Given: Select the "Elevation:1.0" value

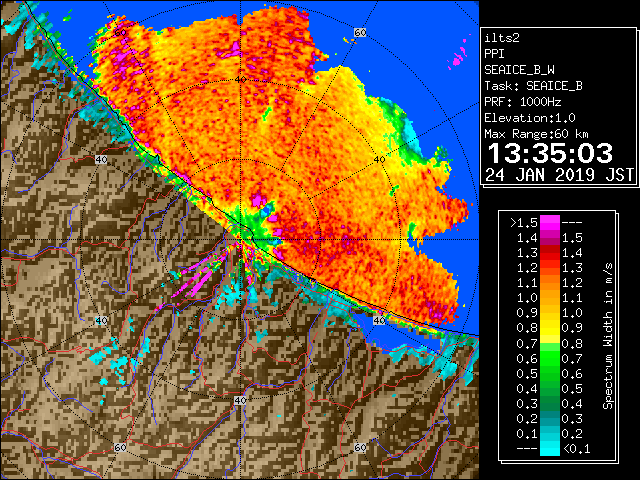Looking at the screenshot, I should click(x=529, y=118).
